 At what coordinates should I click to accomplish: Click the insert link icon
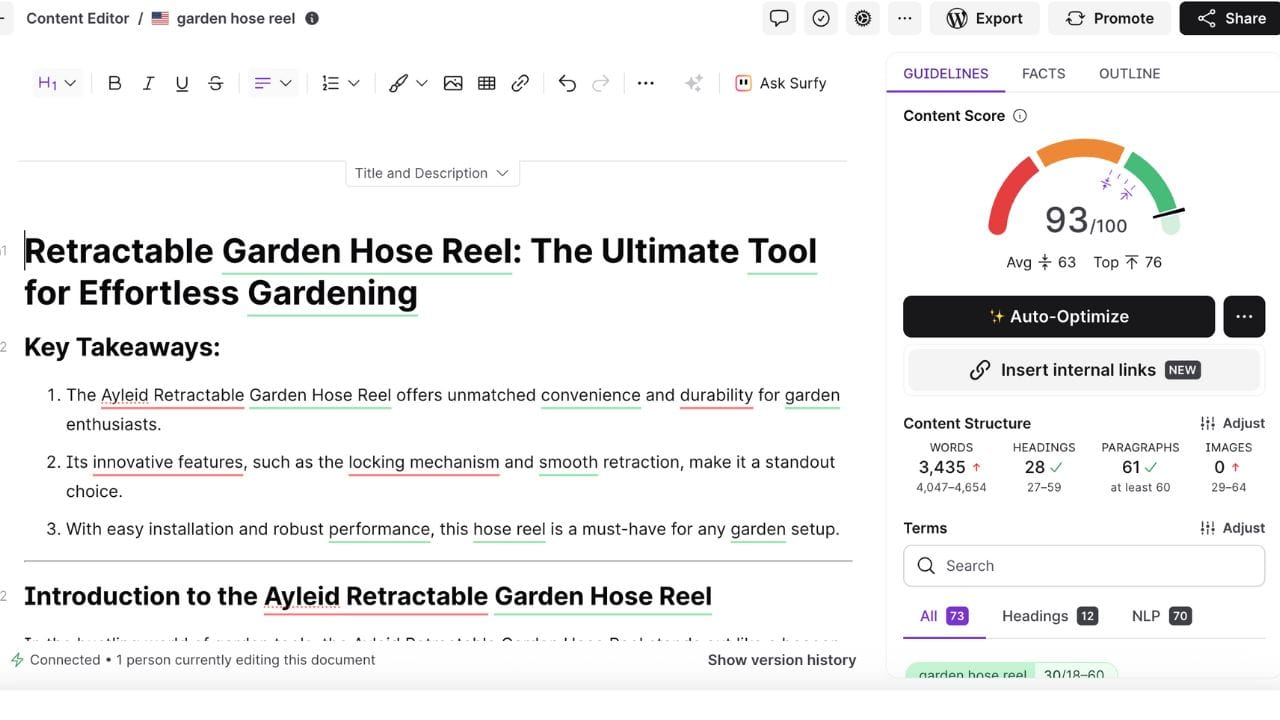pyautogui.click(x=520, y=83)
